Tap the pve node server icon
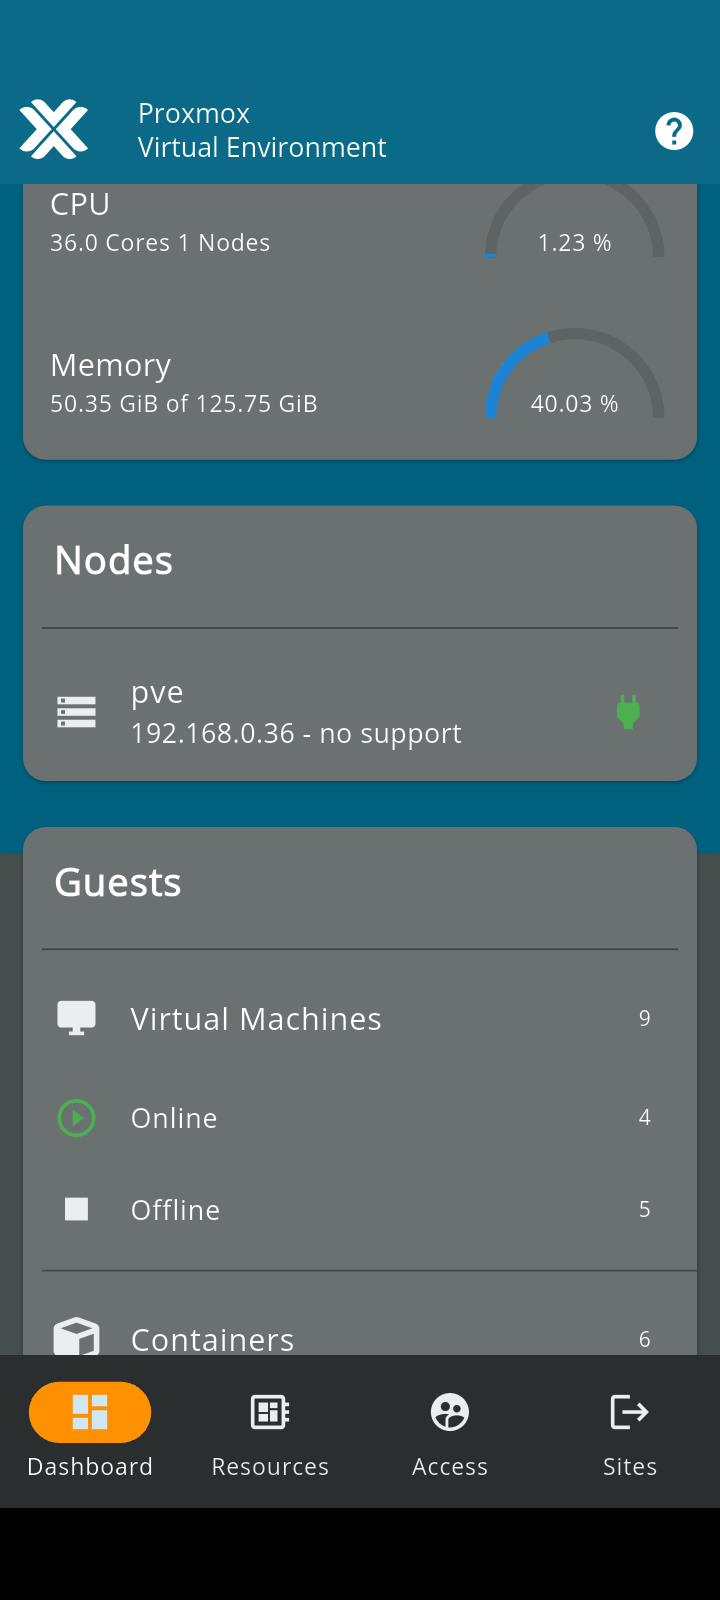 coord(77,712)
